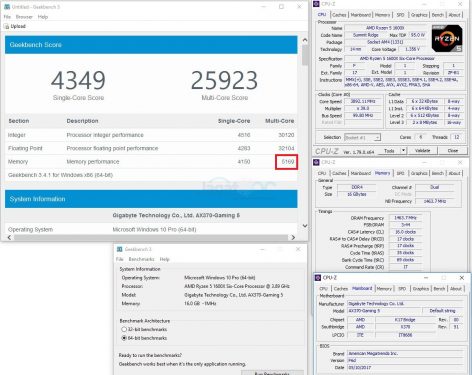The width and height of the screenshot is (472, 375).
Task: Click the System Information section header
Action: pyautogui.click(x=151, y=199)
